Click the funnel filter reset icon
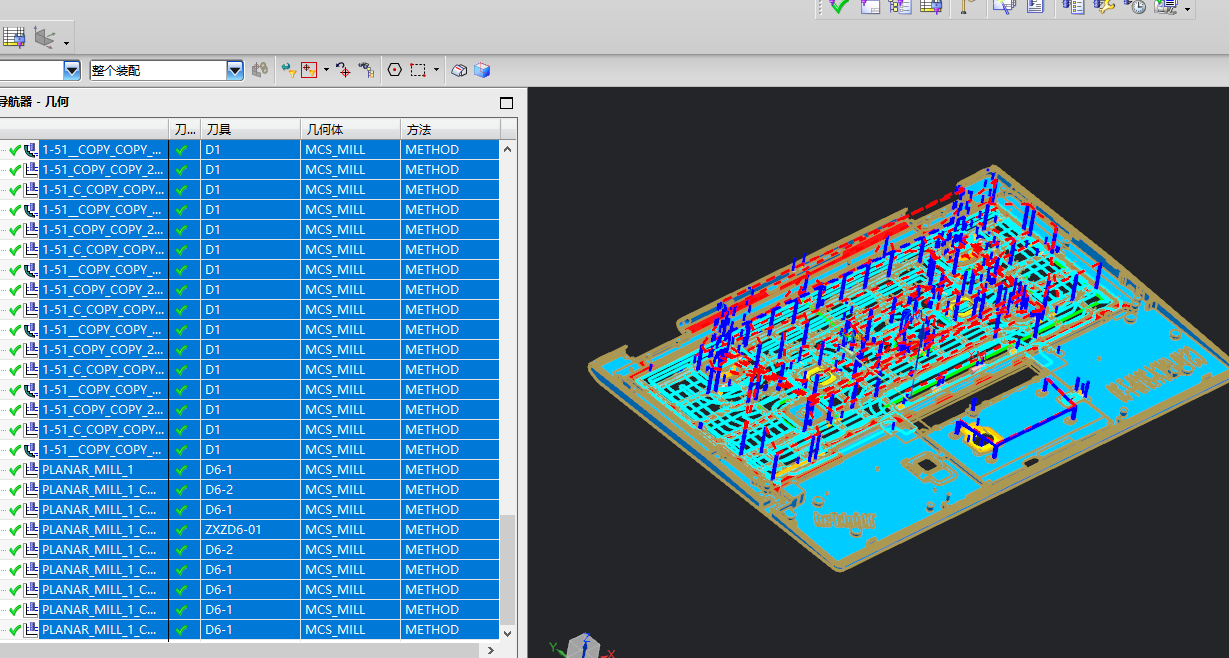This screenshot has width=1229, height=658. (288, 70)
